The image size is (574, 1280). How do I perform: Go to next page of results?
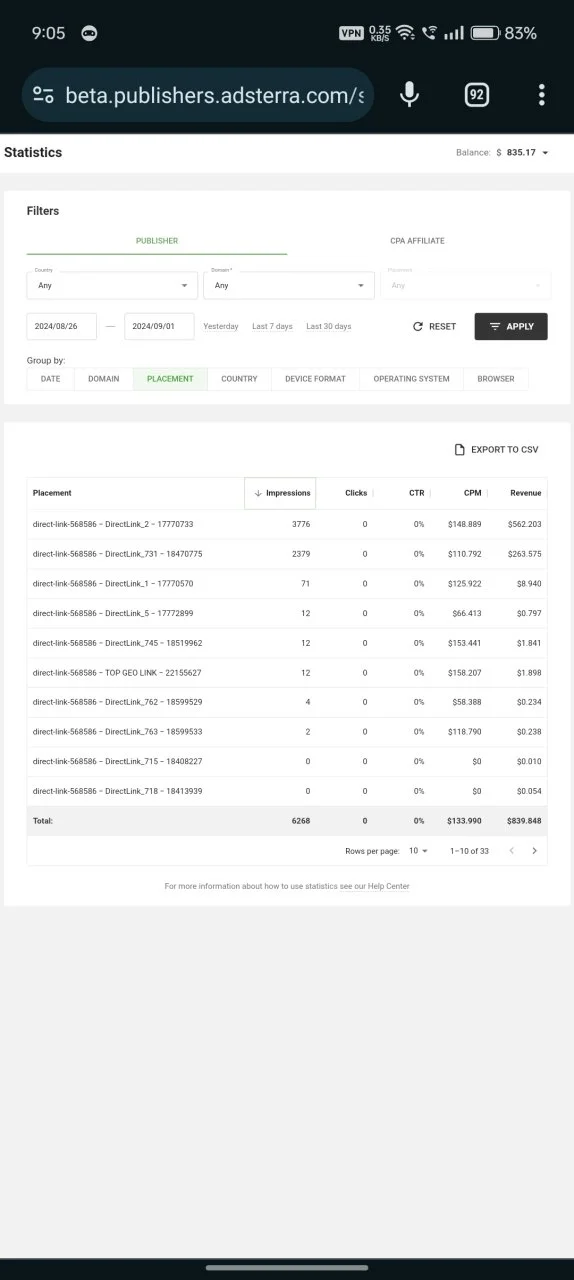coord(534,851)
